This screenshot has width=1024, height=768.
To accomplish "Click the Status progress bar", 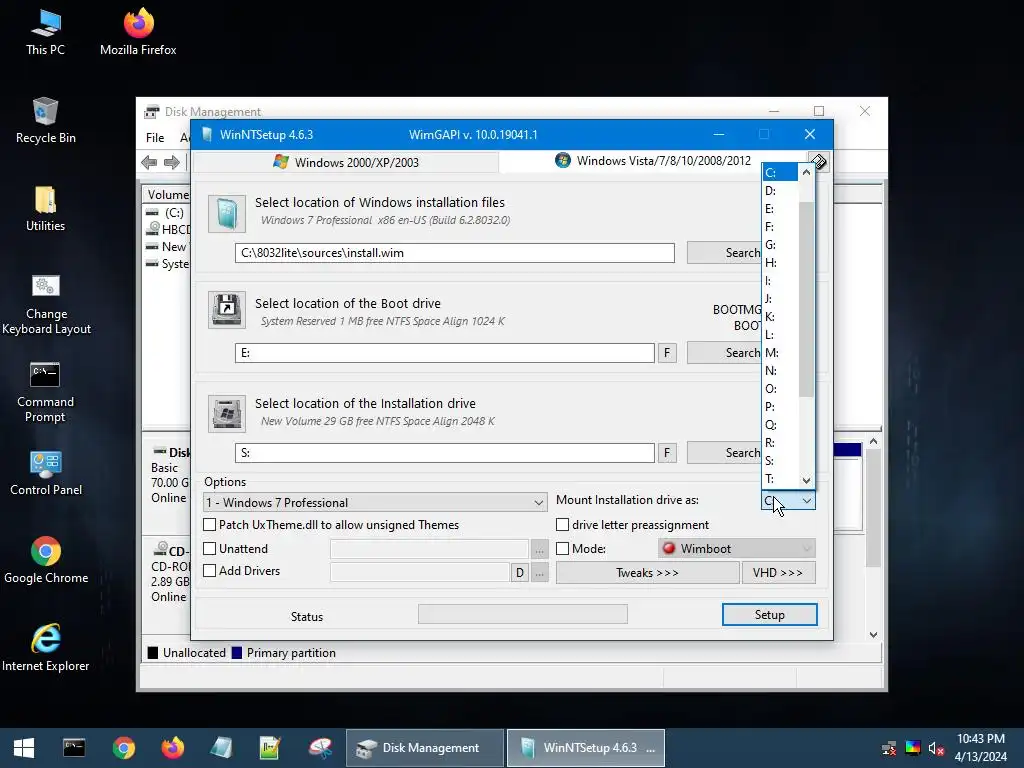I will (x=522, y=614).
